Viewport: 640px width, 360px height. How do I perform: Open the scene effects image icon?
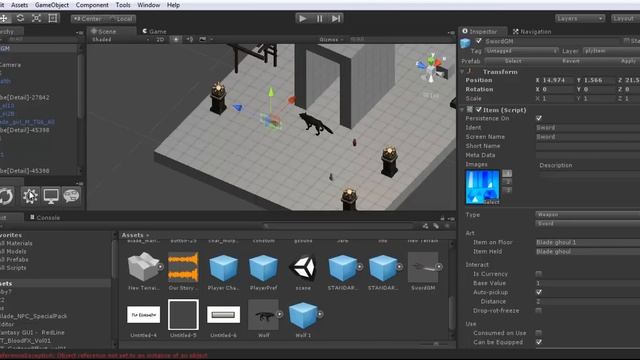(203, 40)
